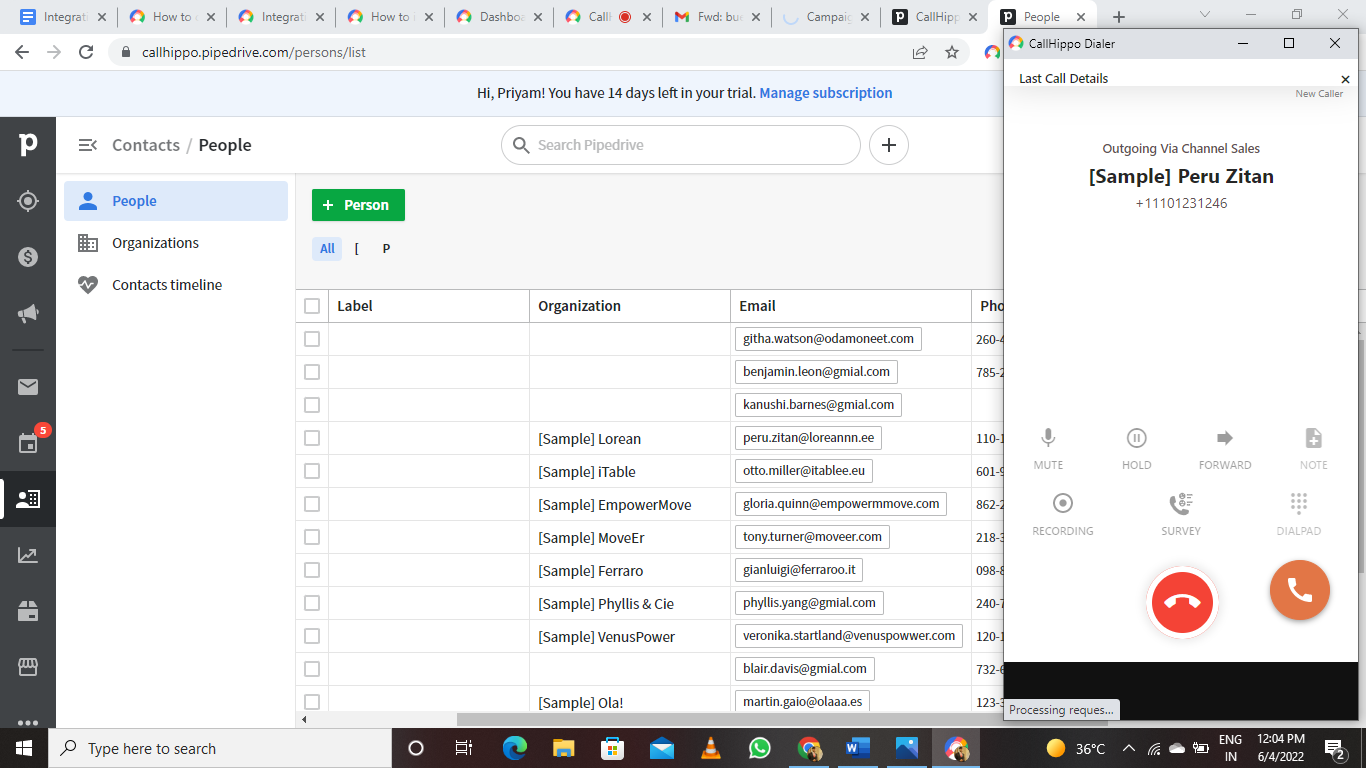Open Manage subscription link
The image size is (1366, 768).
[x=826, y=93]
